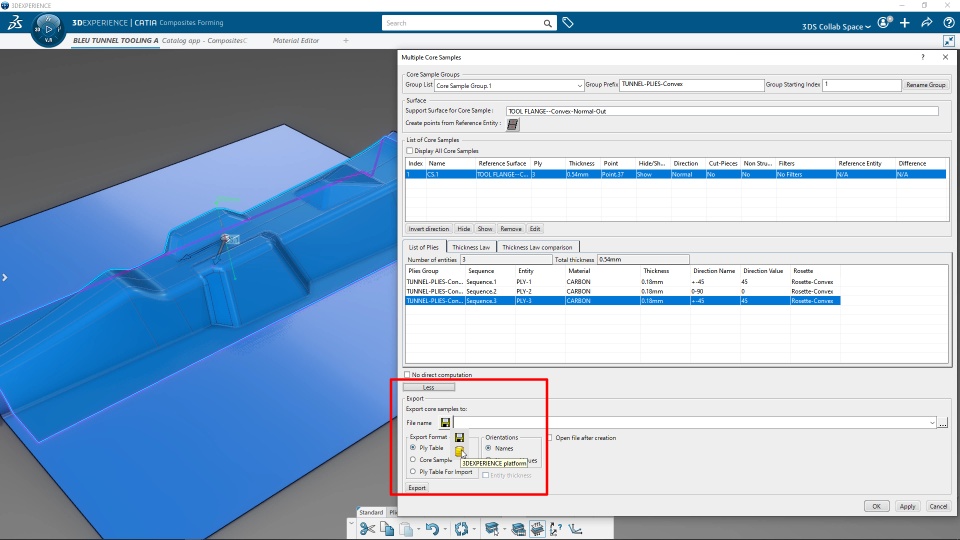Click the expand panel icon below top bar

(x=948, y=41)
